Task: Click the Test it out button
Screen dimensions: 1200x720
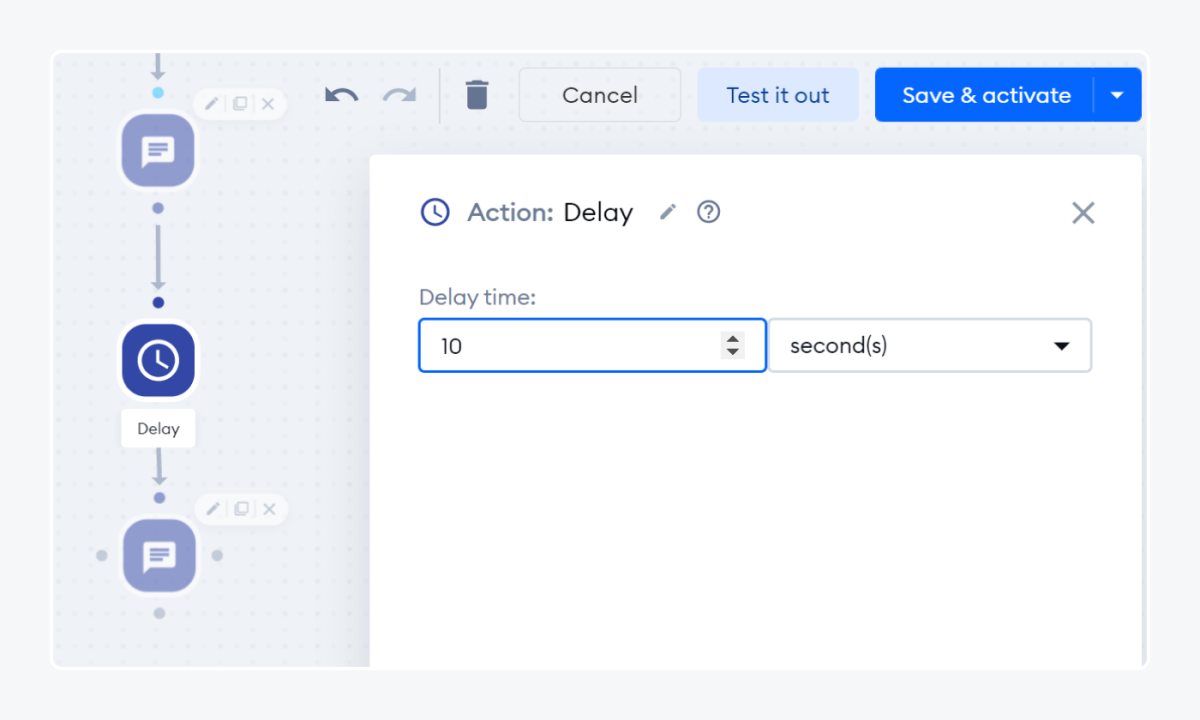Action: [x=778, y=94]
